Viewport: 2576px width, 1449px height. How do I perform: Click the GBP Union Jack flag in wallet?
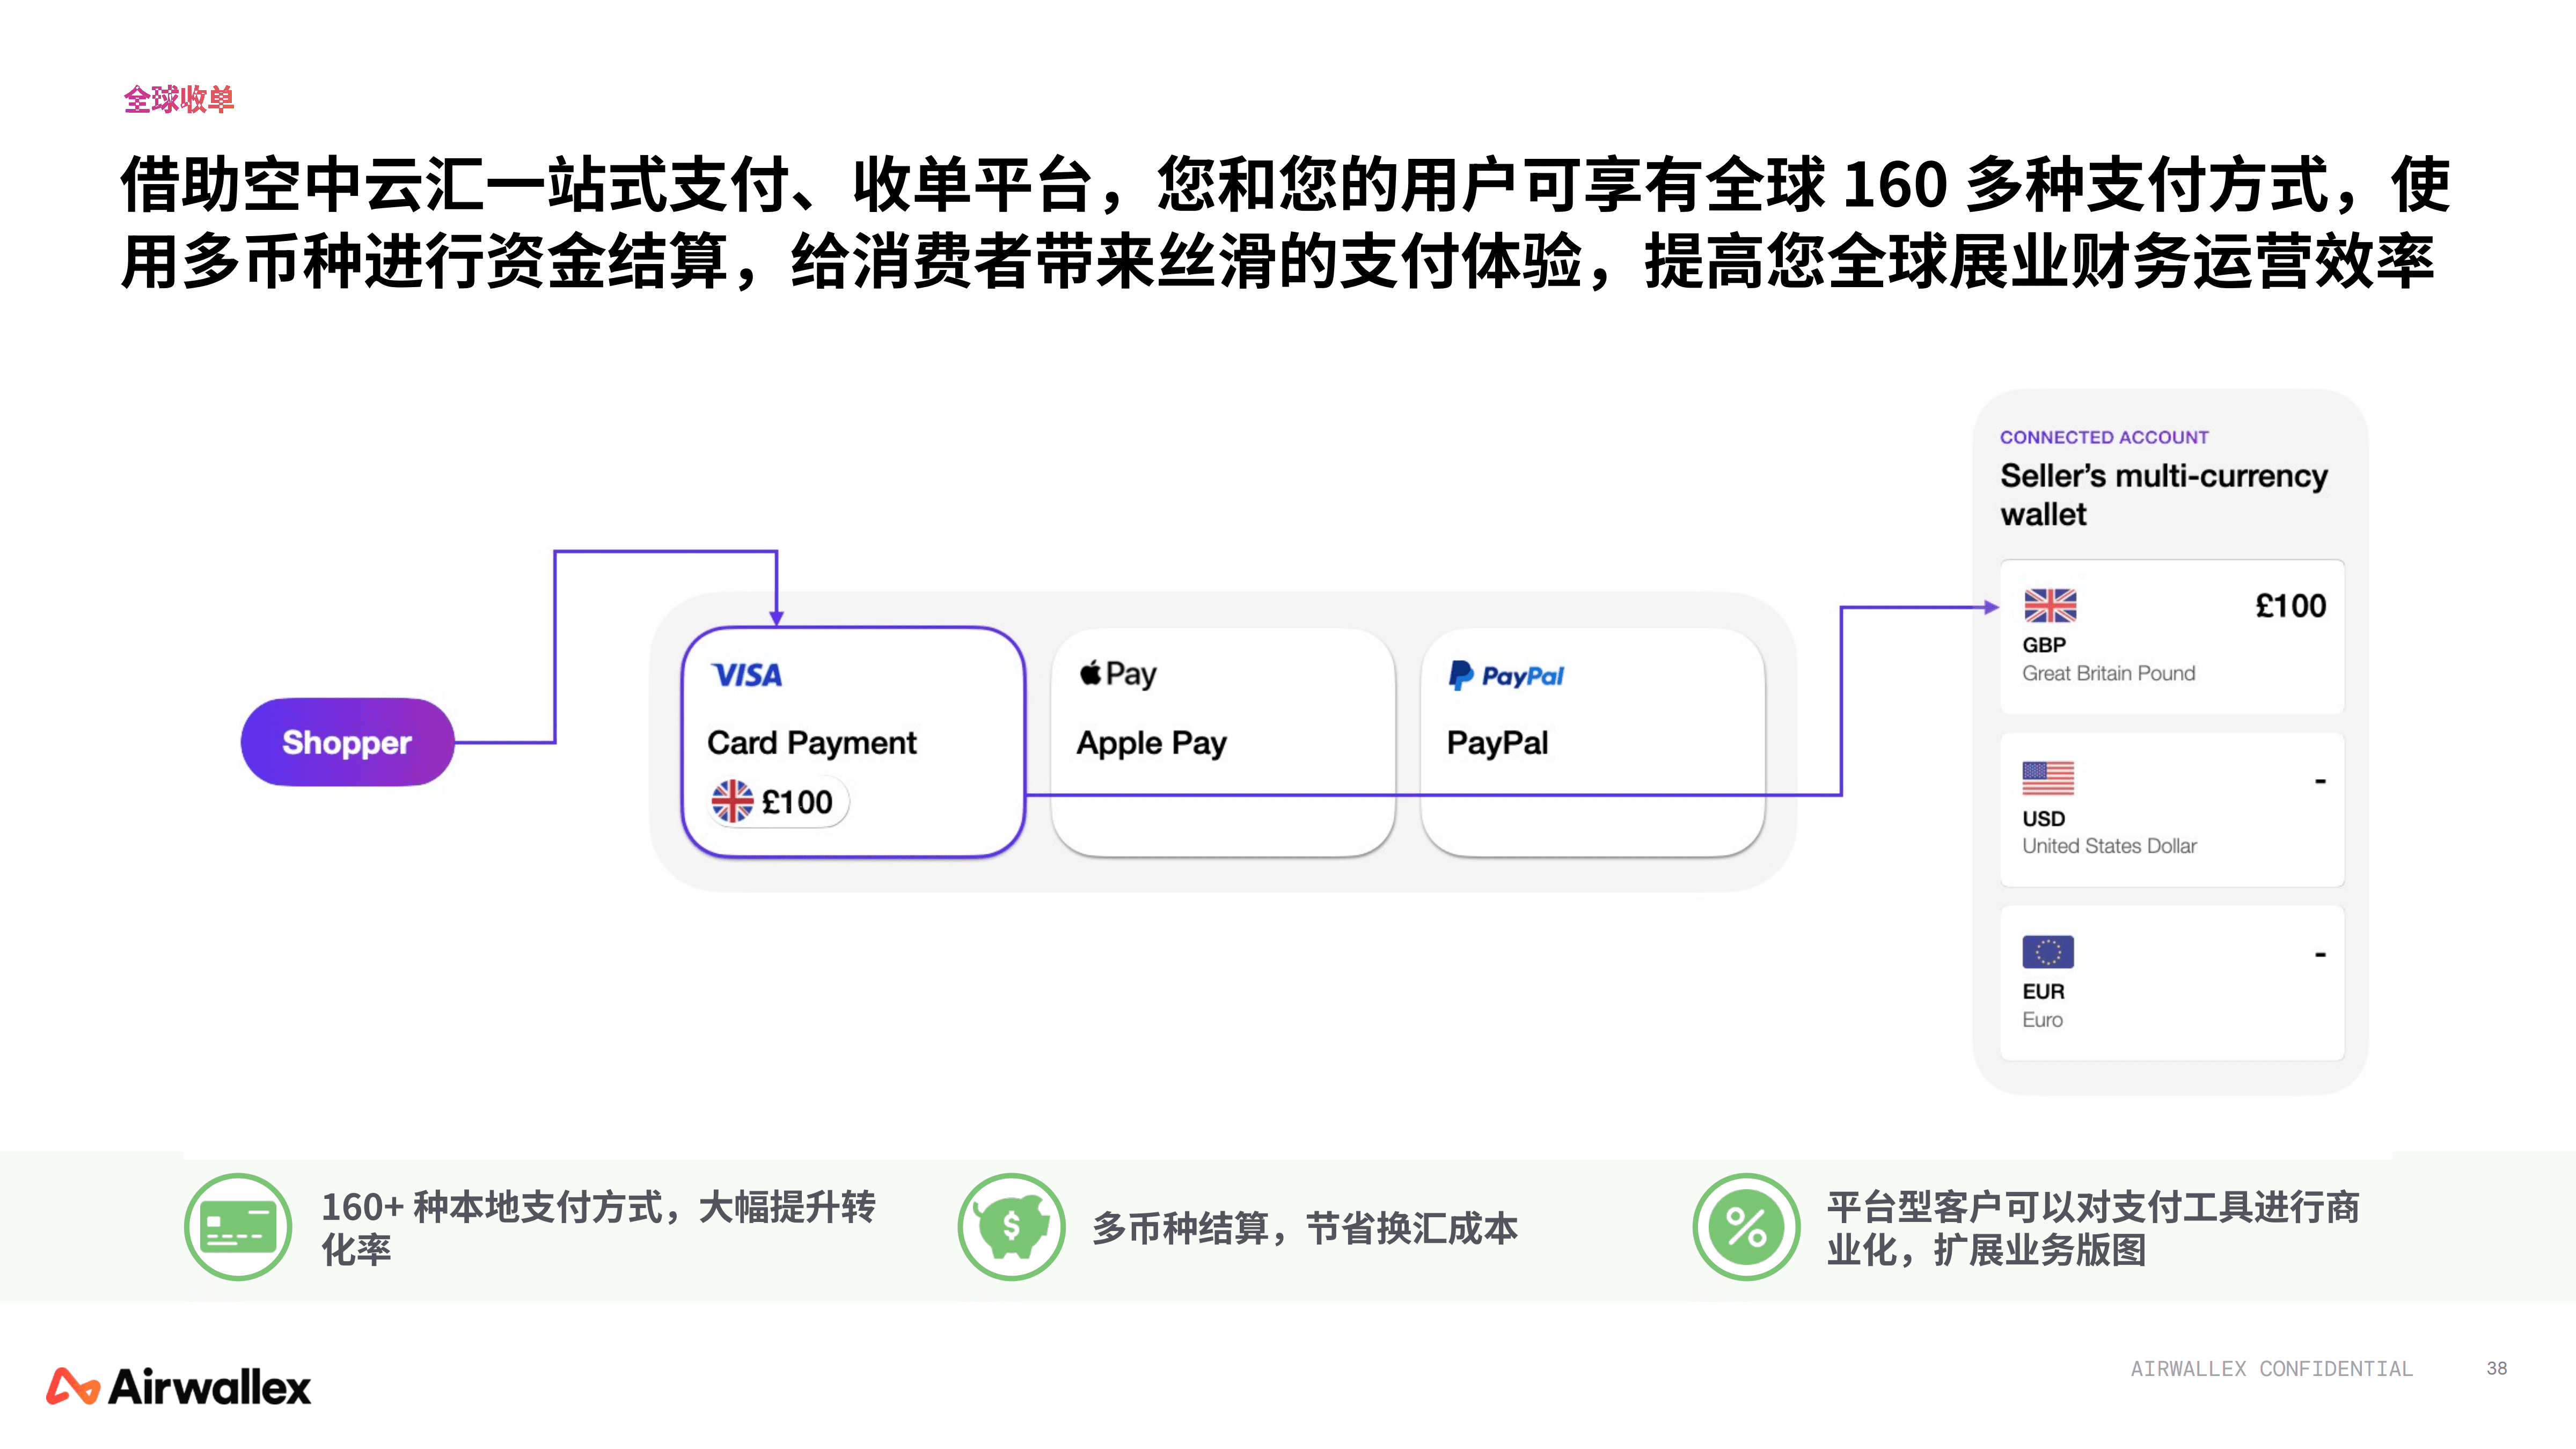2050,606
